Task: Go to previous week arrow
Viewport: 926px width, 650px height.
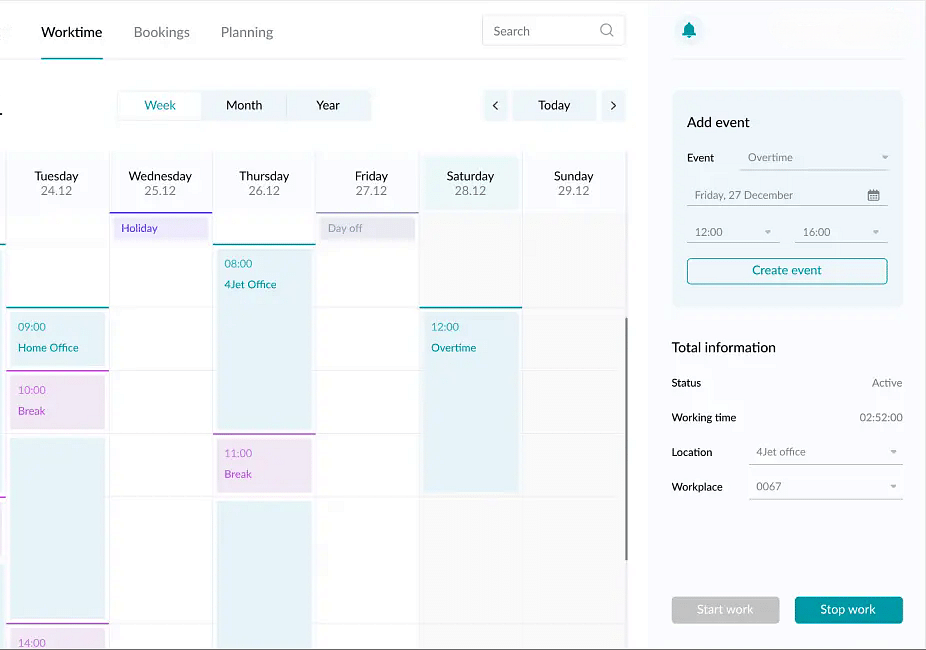Action: [x=495, y=106]
